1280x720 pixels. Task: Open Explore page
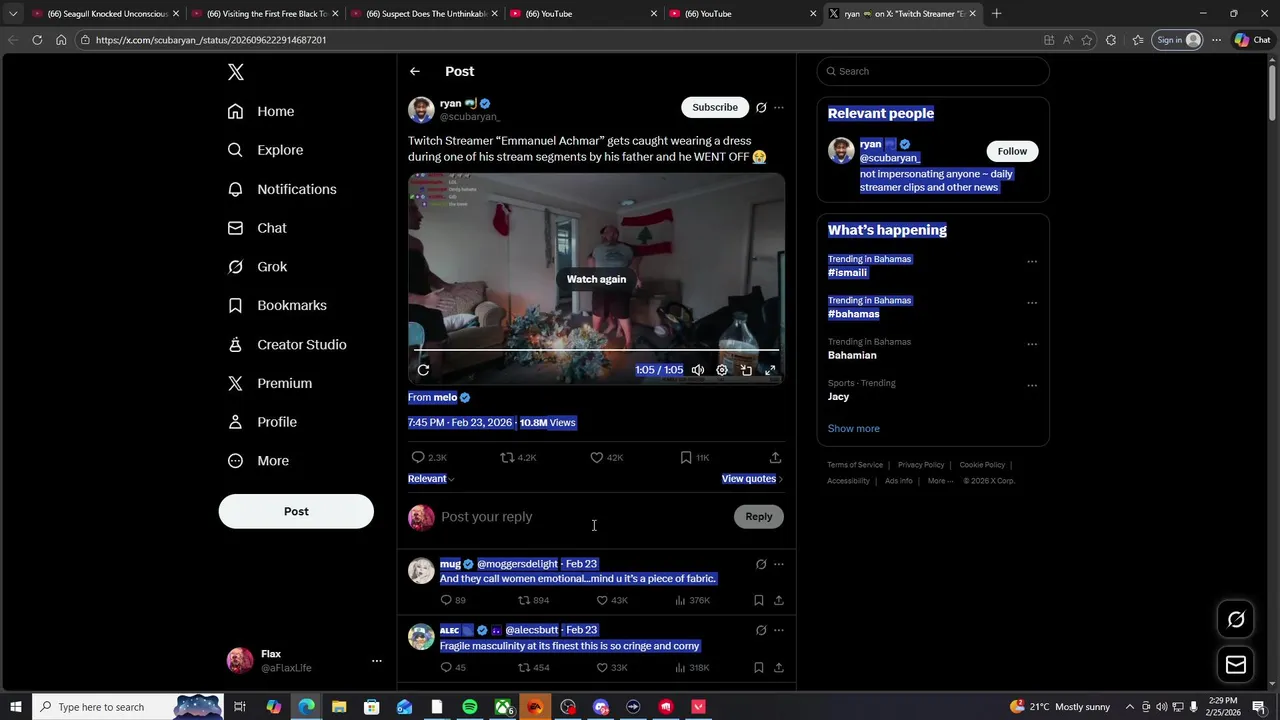pos(265,150)
